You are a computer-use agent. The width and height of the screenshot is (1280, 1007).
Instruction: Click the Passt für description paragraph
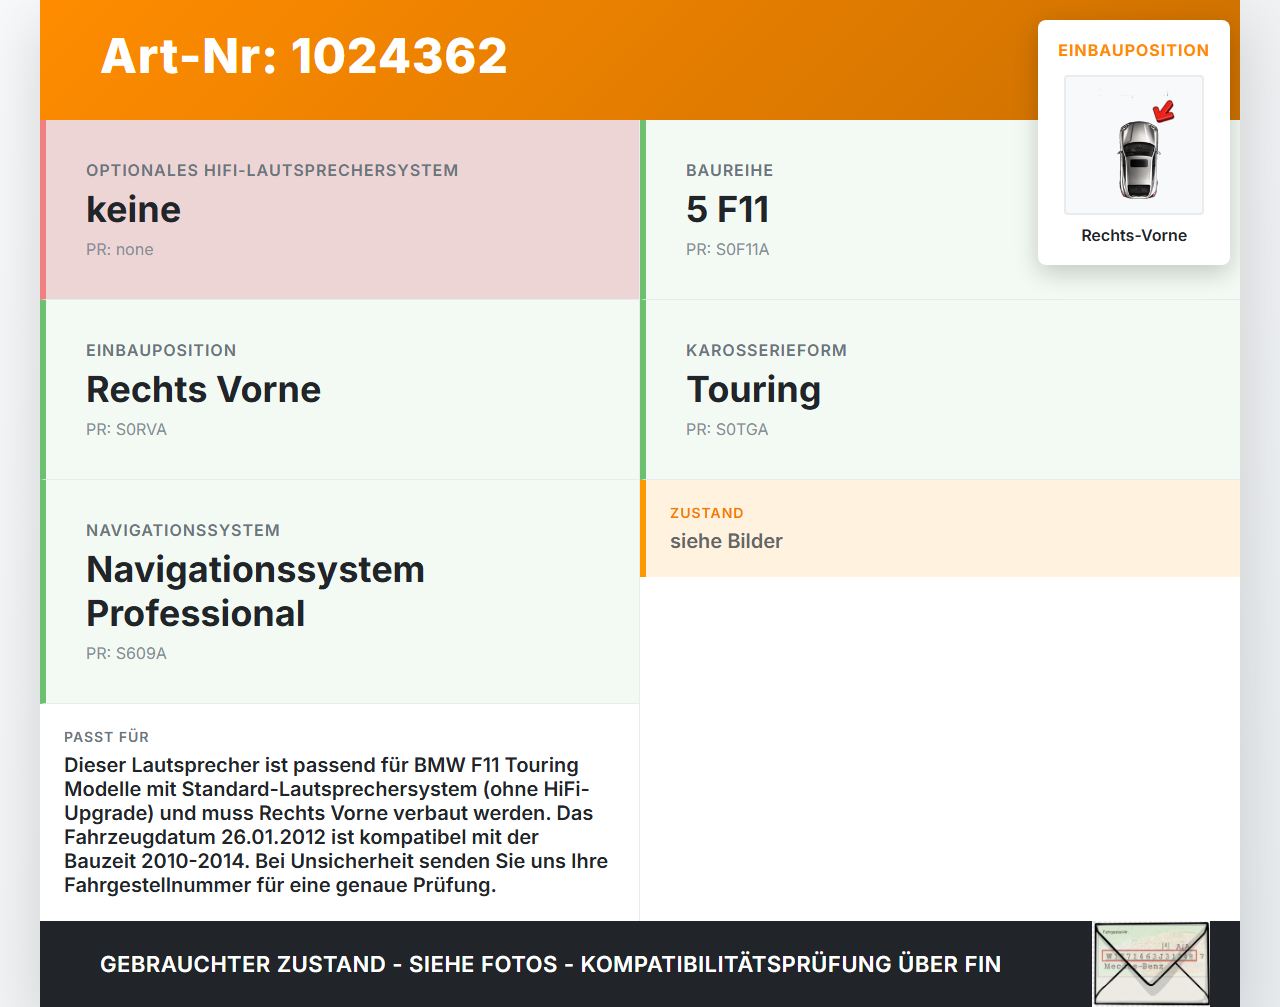tap(336, 825)
